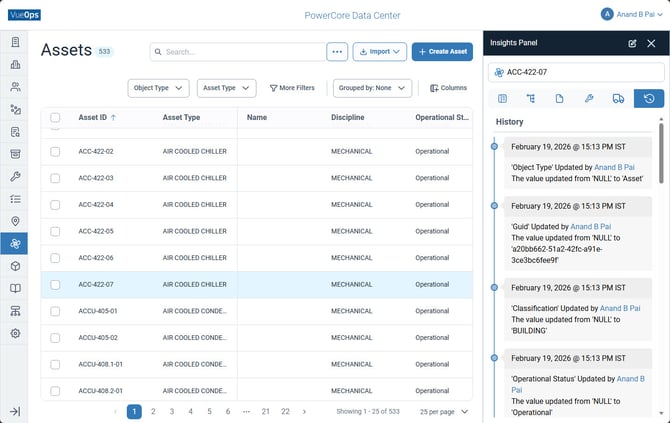Image resolution: width=670 pixels, height=423 pixels.
Task: Go to page 2
Action: (153, 411)
